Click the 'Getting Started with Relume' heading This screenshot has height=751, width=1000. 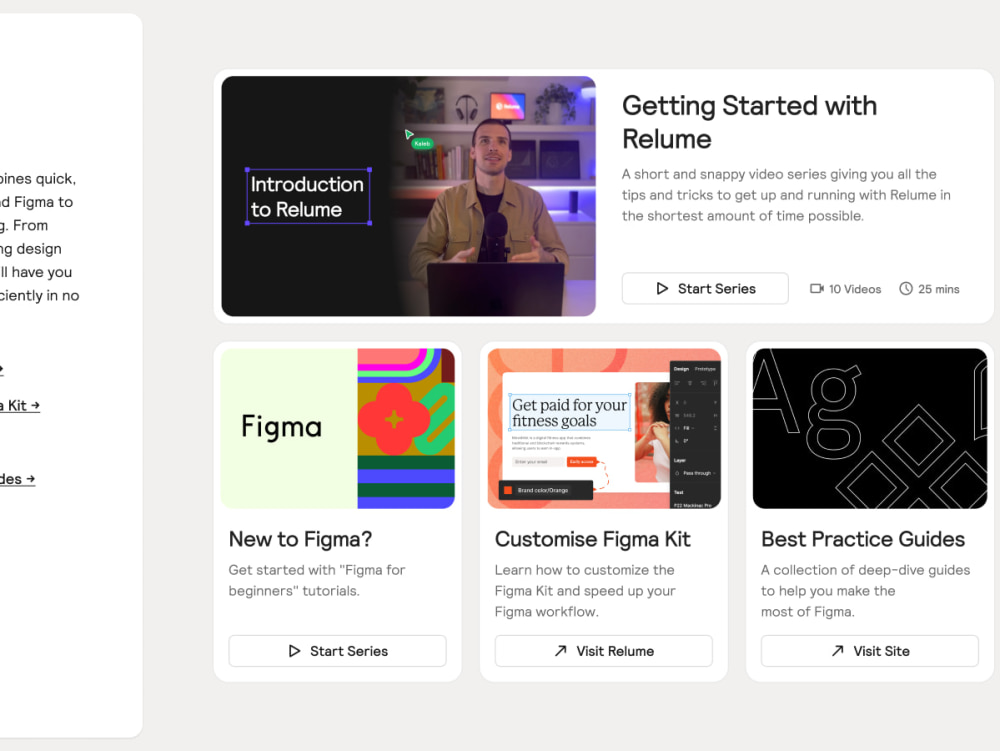(749, 122)
